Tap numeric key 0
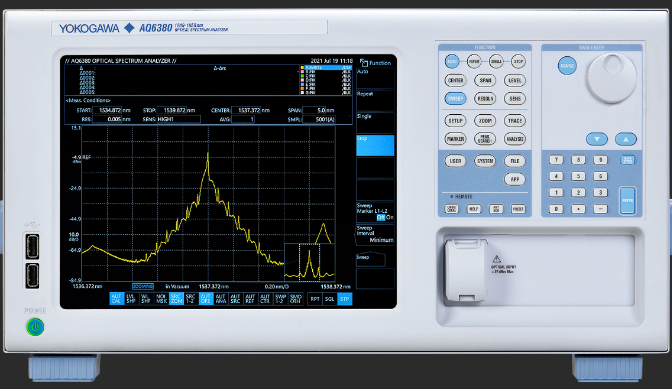 [556, 209]
